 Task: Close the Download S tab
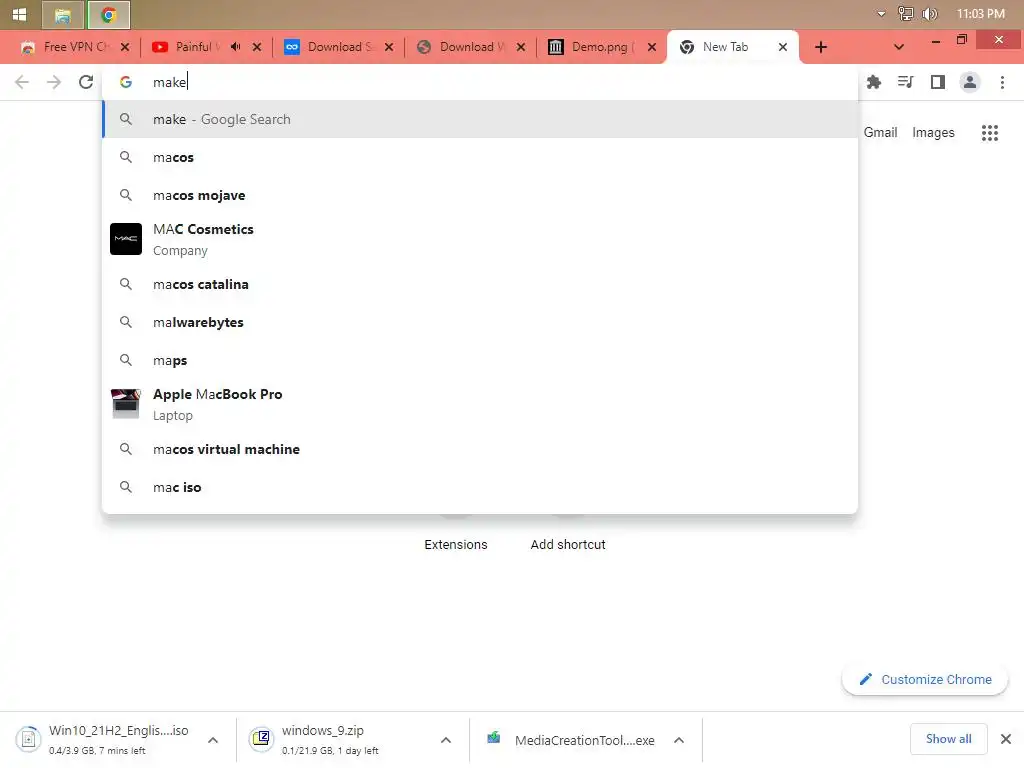tap(389, 47)
